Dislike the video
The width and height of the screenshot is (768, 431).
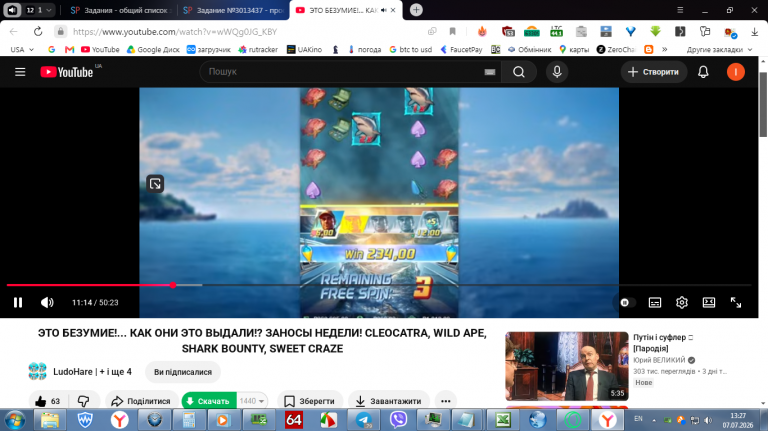tap(84, 401)
